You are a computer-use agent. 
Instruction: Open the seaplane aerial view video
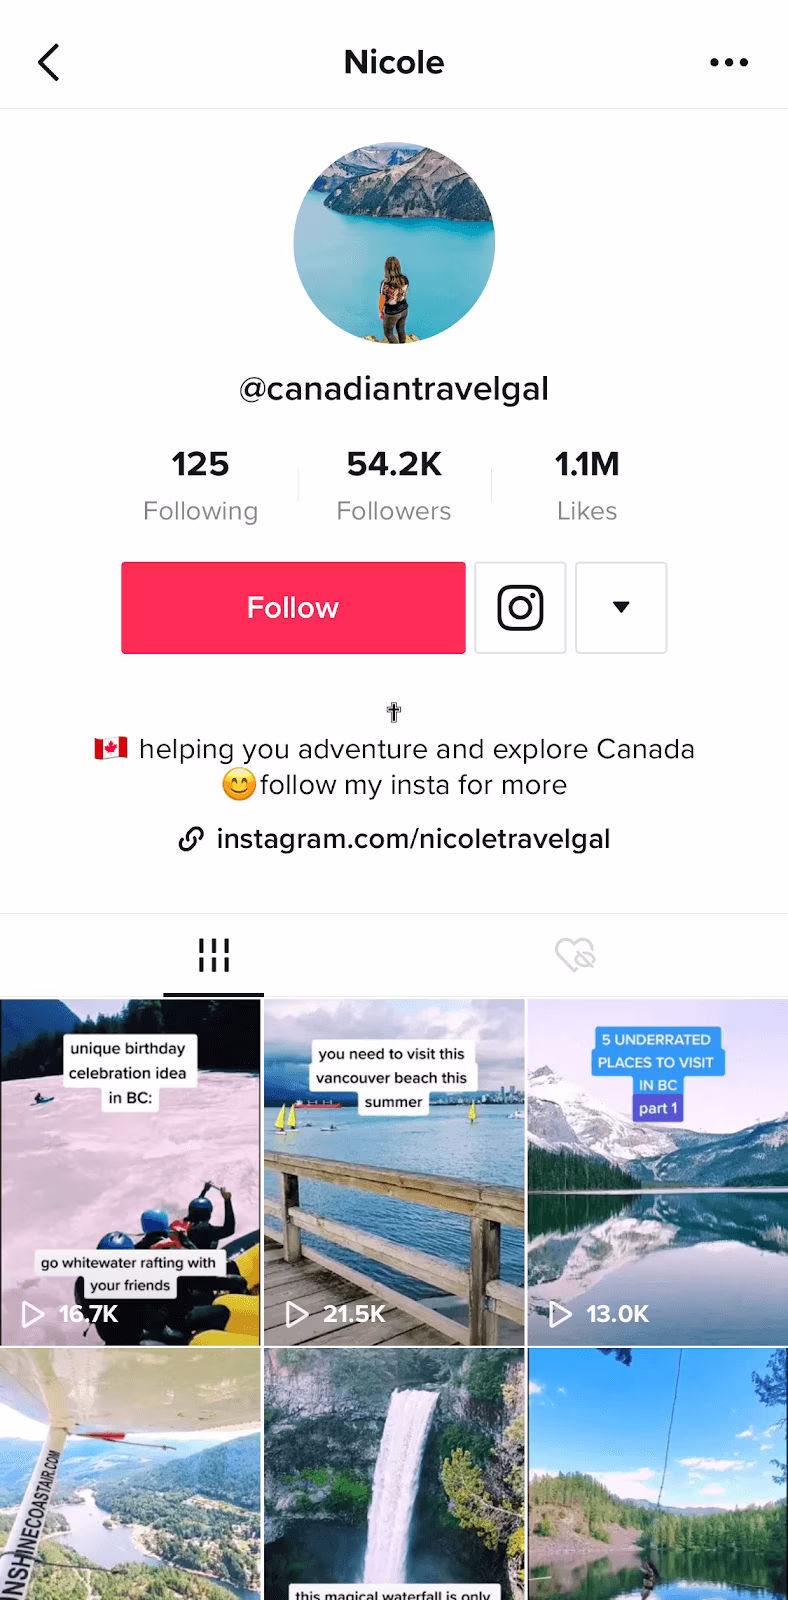[130, 1474]
